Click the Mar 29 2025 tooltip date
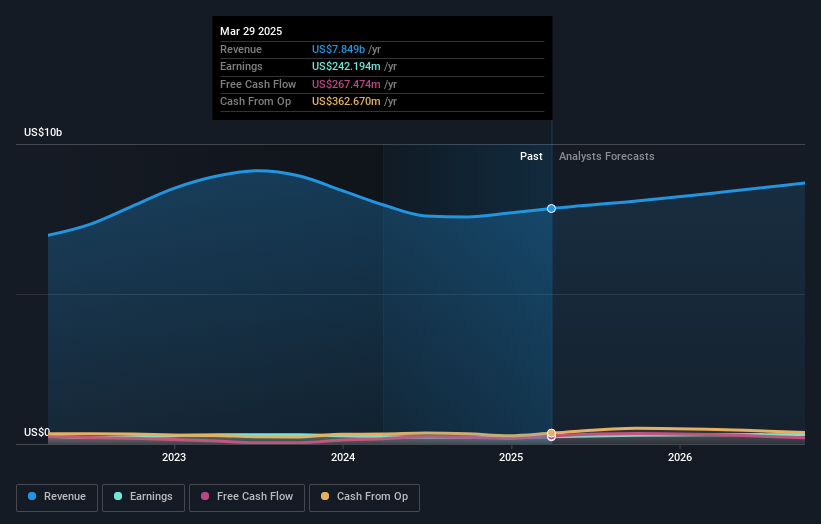This screenshot has height=524, width=821. pos(251,31)
